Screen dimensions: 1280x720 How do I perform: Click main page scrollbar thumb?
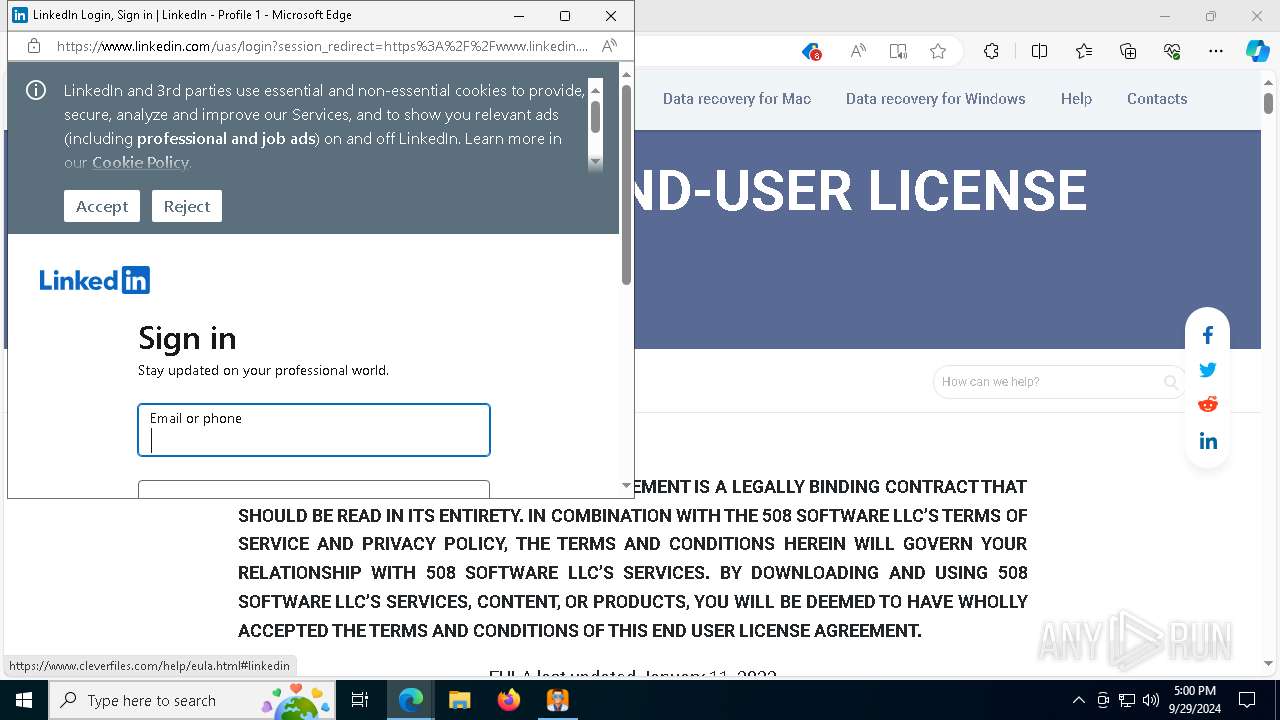click(x=1268, y=102)
